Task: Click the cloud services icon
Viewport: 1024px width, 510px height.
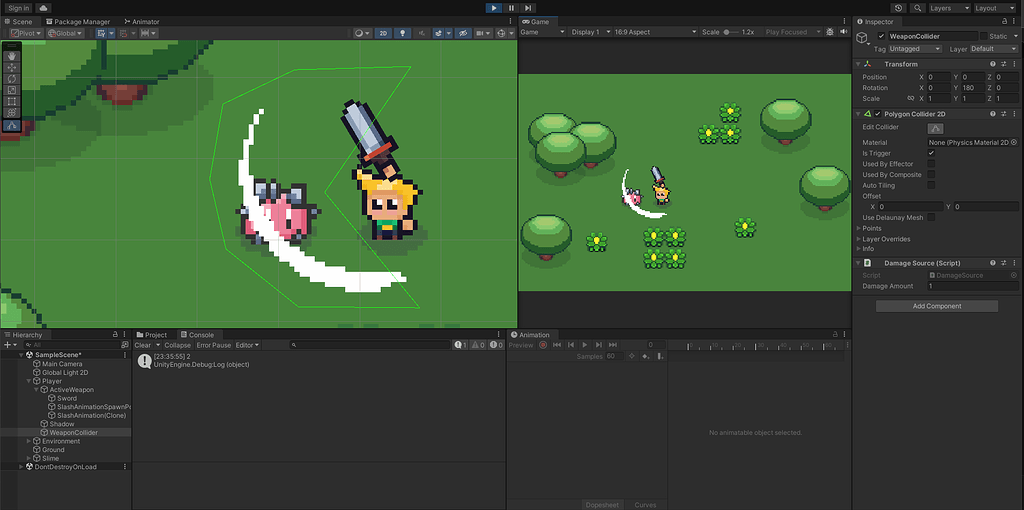Action: [x=44, y=8]
